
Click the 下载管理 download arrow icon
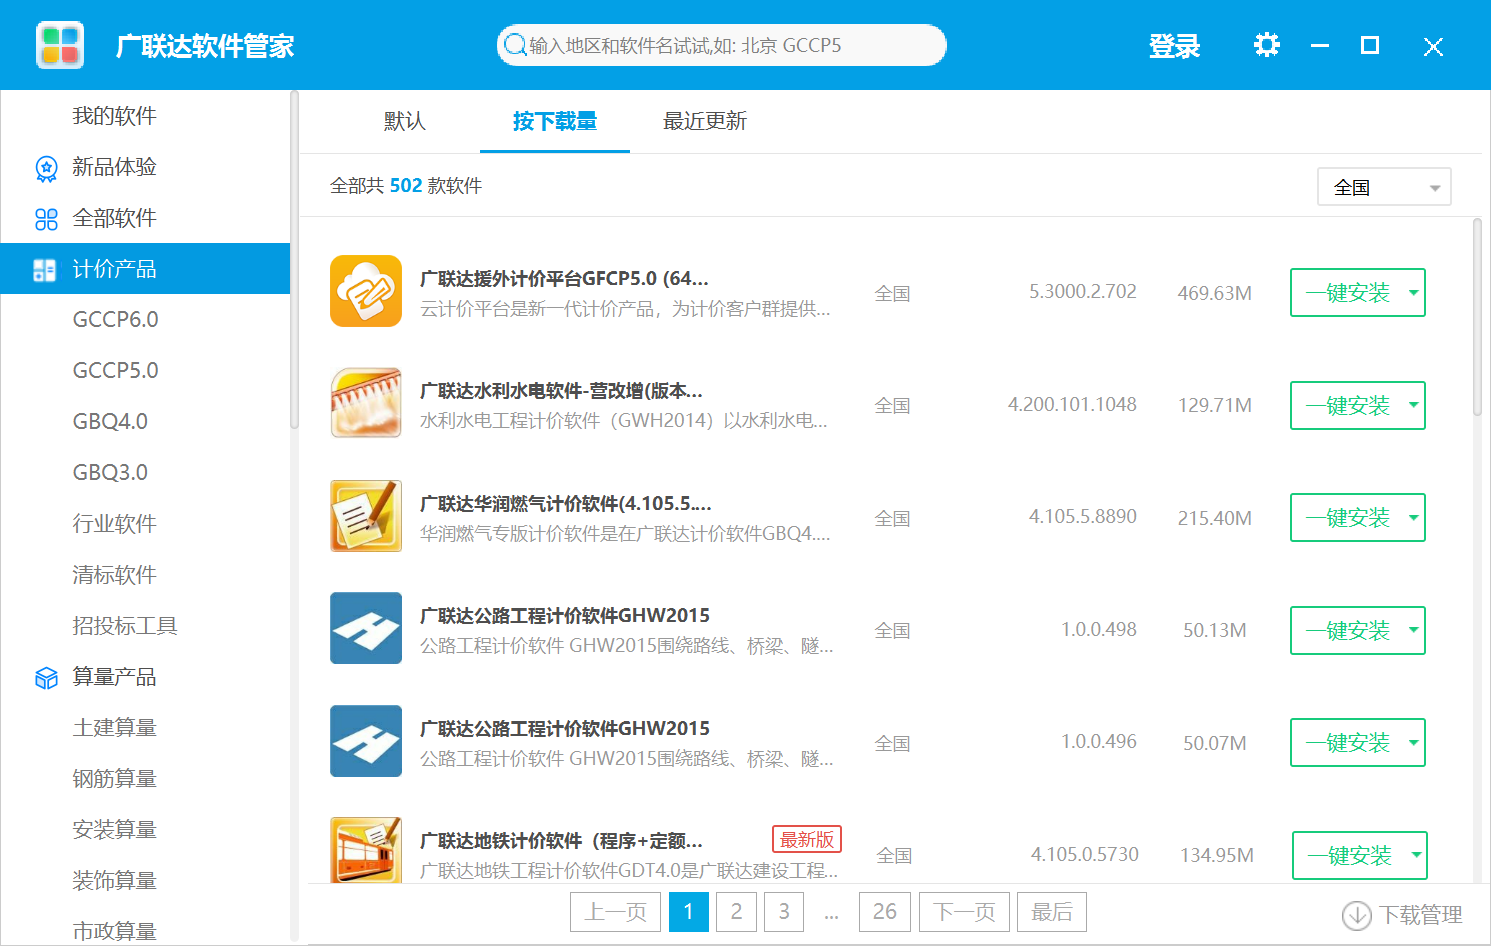[1356, 915]
